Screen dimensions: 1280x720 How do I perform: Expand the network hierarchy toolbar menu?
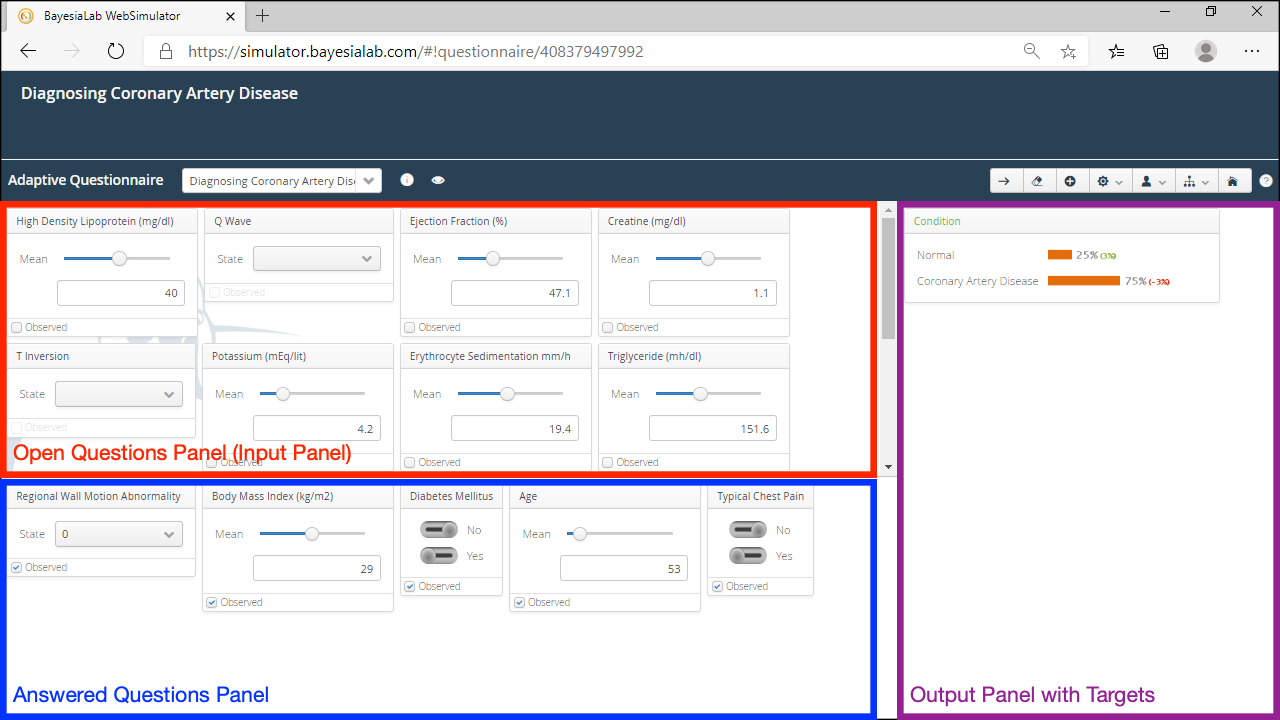coord(1194,181)
